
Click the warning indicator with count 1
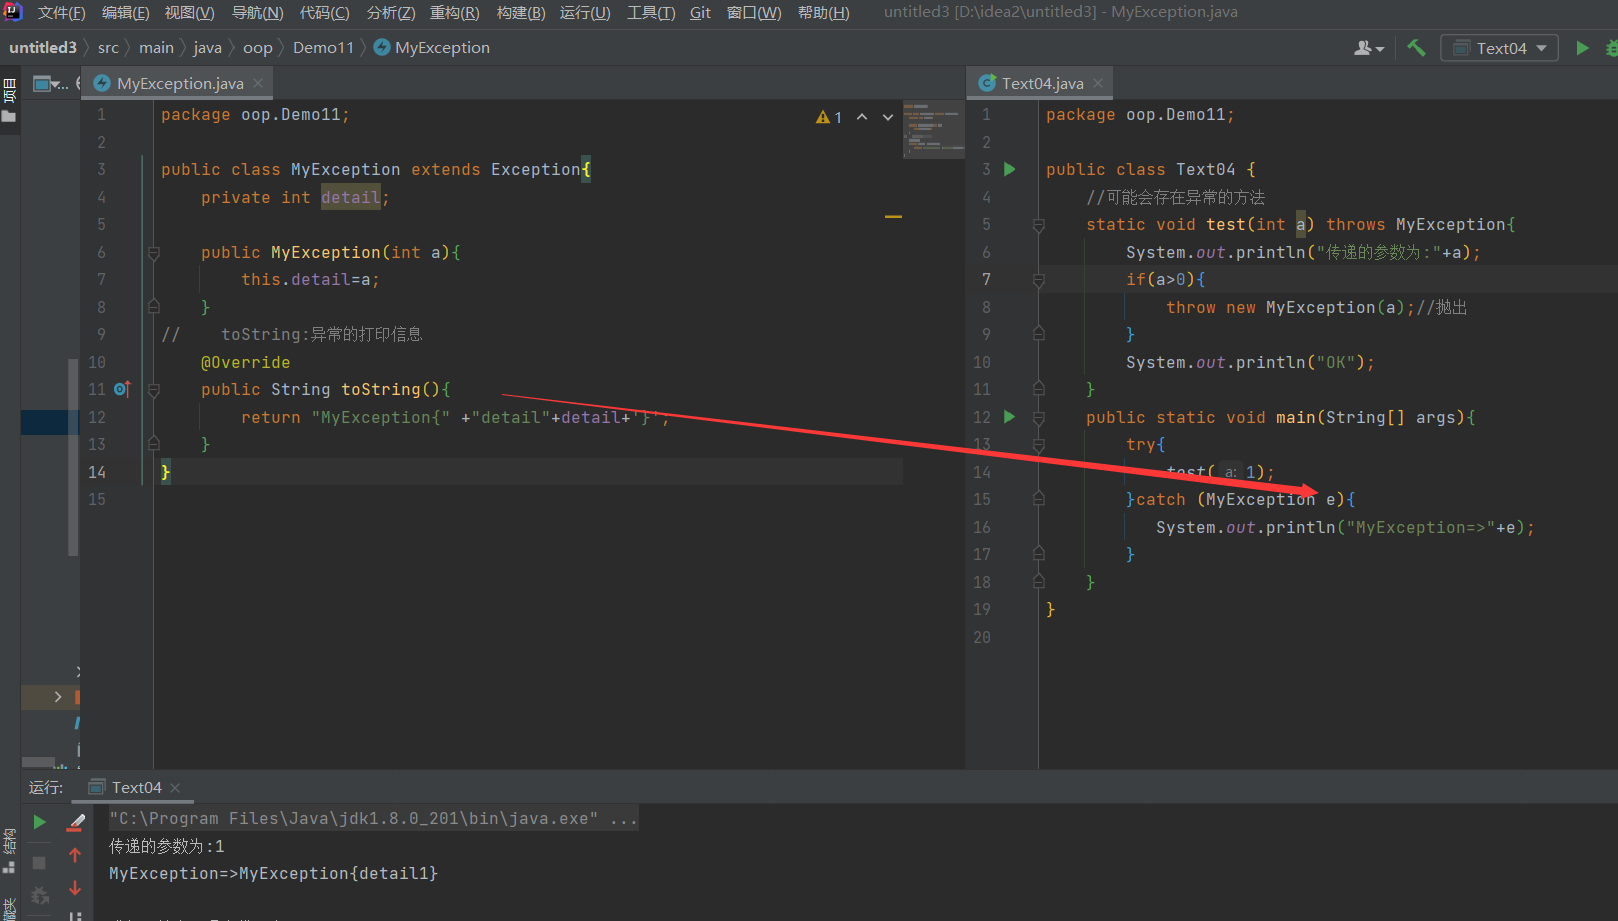tap(829, 117)
